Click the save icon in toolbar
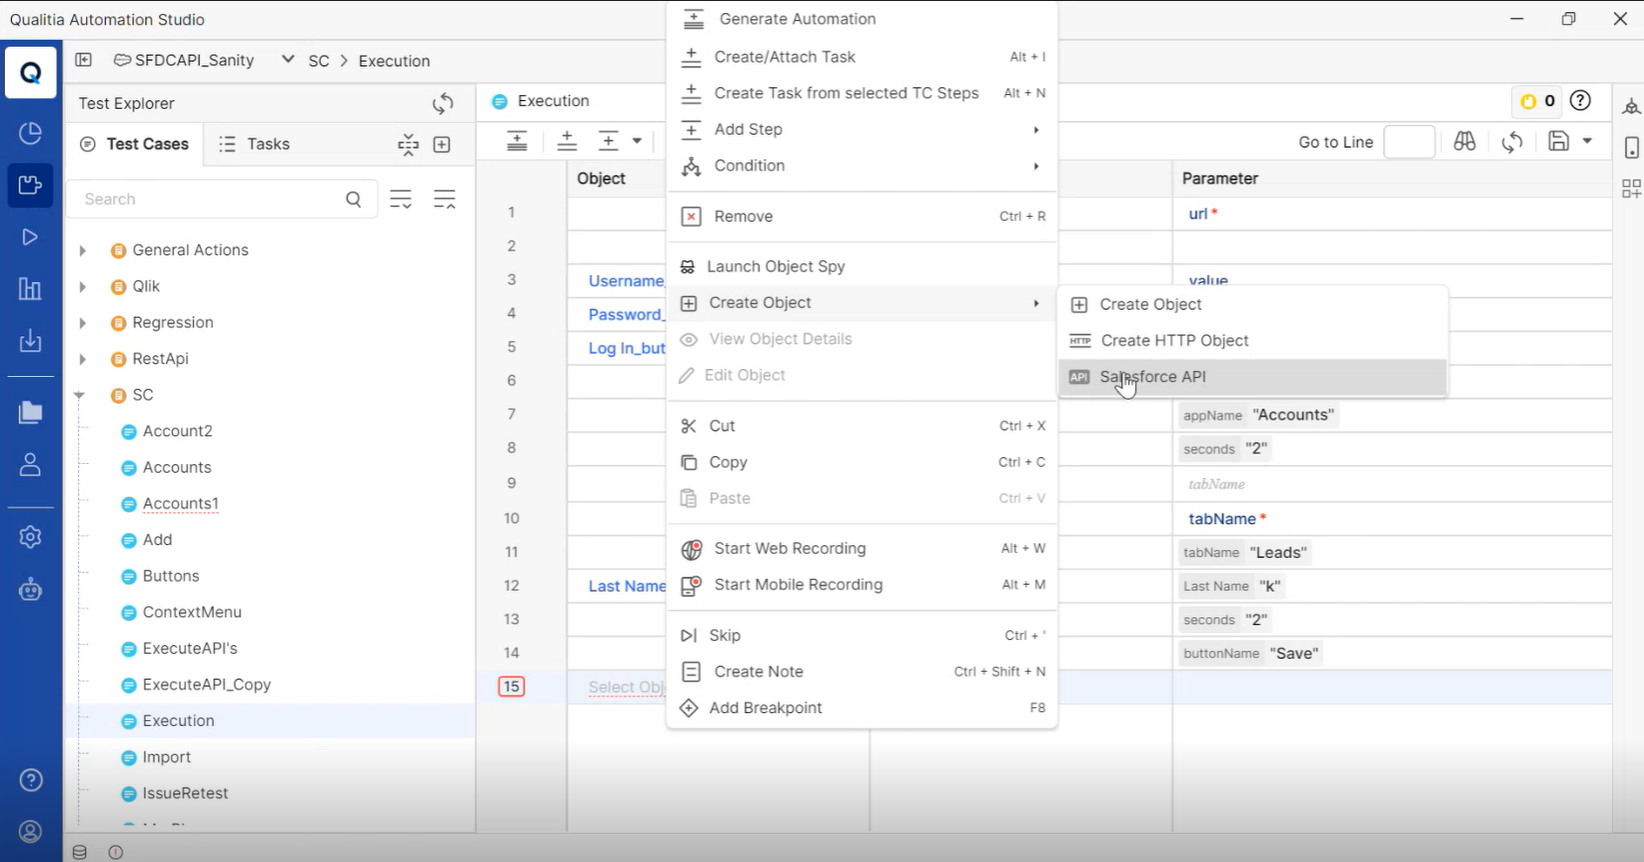This screenshot has height=862, width=1644. tap(1558, 142)
